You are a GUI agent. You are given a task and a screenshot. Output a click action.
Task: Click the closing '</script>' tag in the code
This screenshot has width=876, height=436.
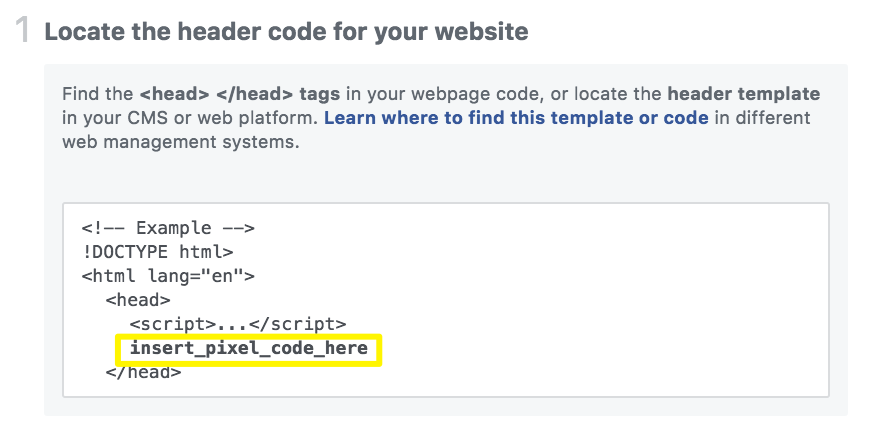coord(297,324)
